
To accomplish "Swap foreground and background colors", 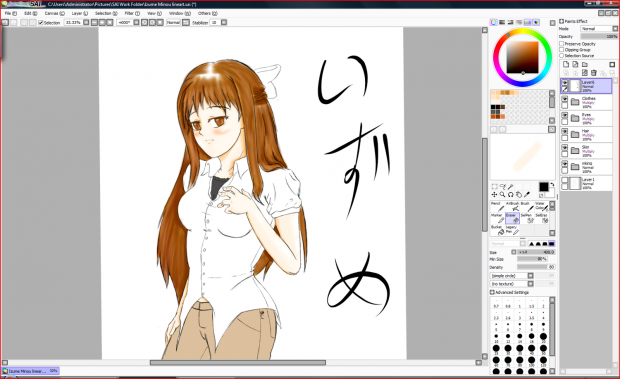I will coord(552,185).
